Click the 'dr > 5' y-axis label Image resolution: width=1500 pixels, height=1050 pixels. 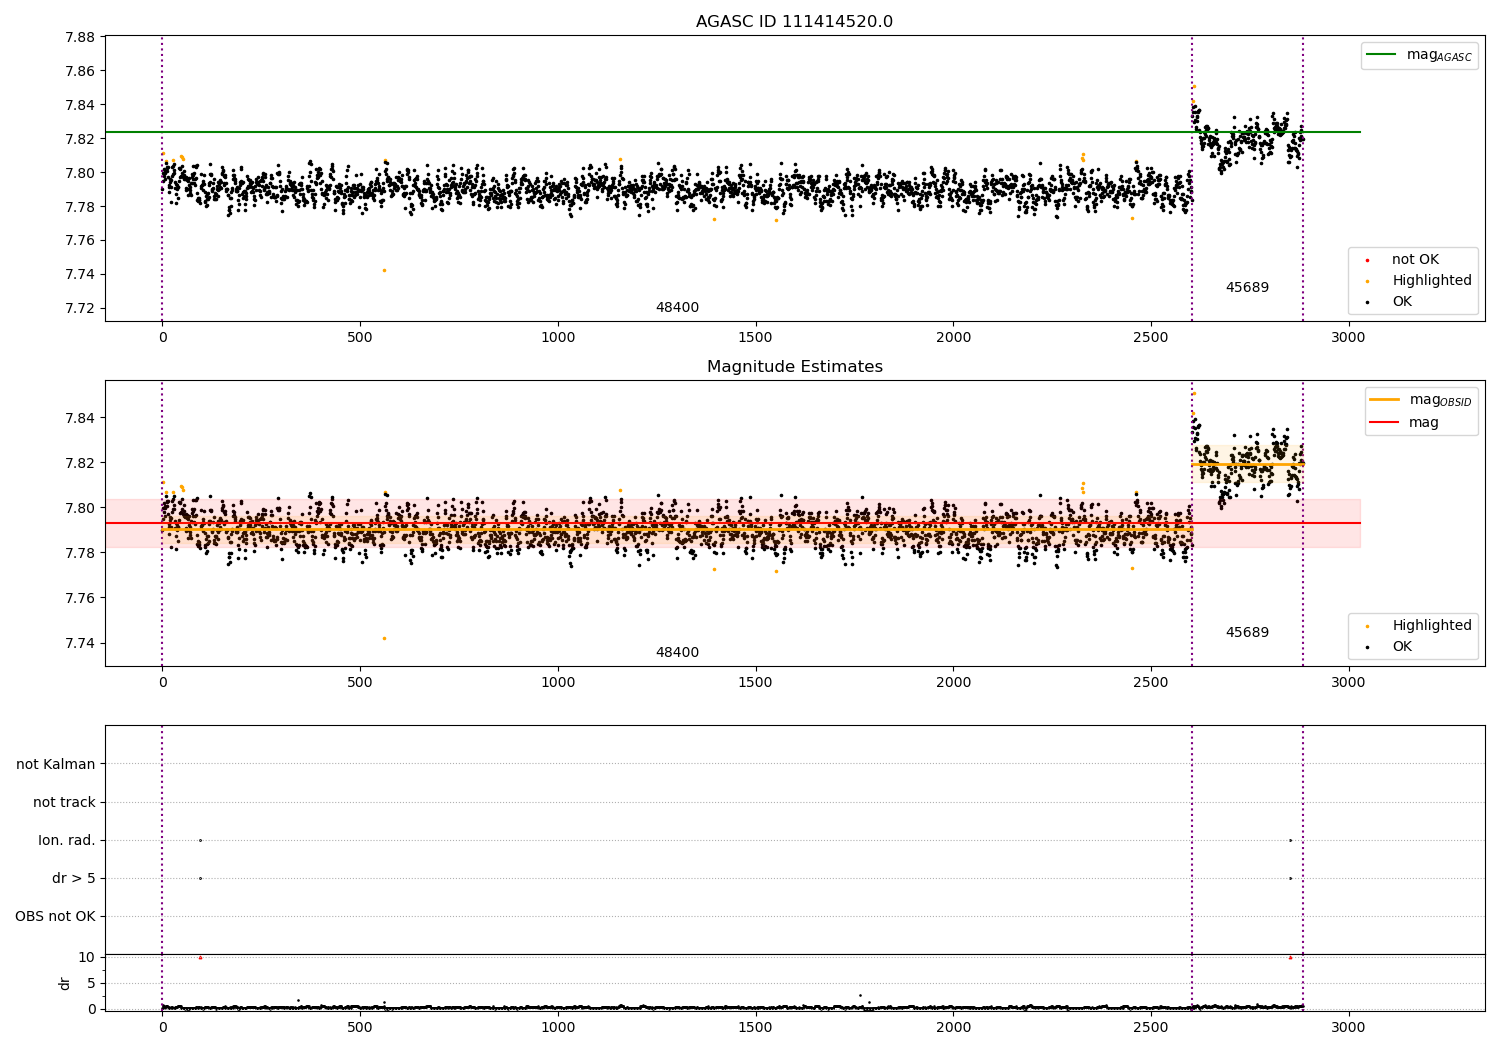tap(74, 878)
